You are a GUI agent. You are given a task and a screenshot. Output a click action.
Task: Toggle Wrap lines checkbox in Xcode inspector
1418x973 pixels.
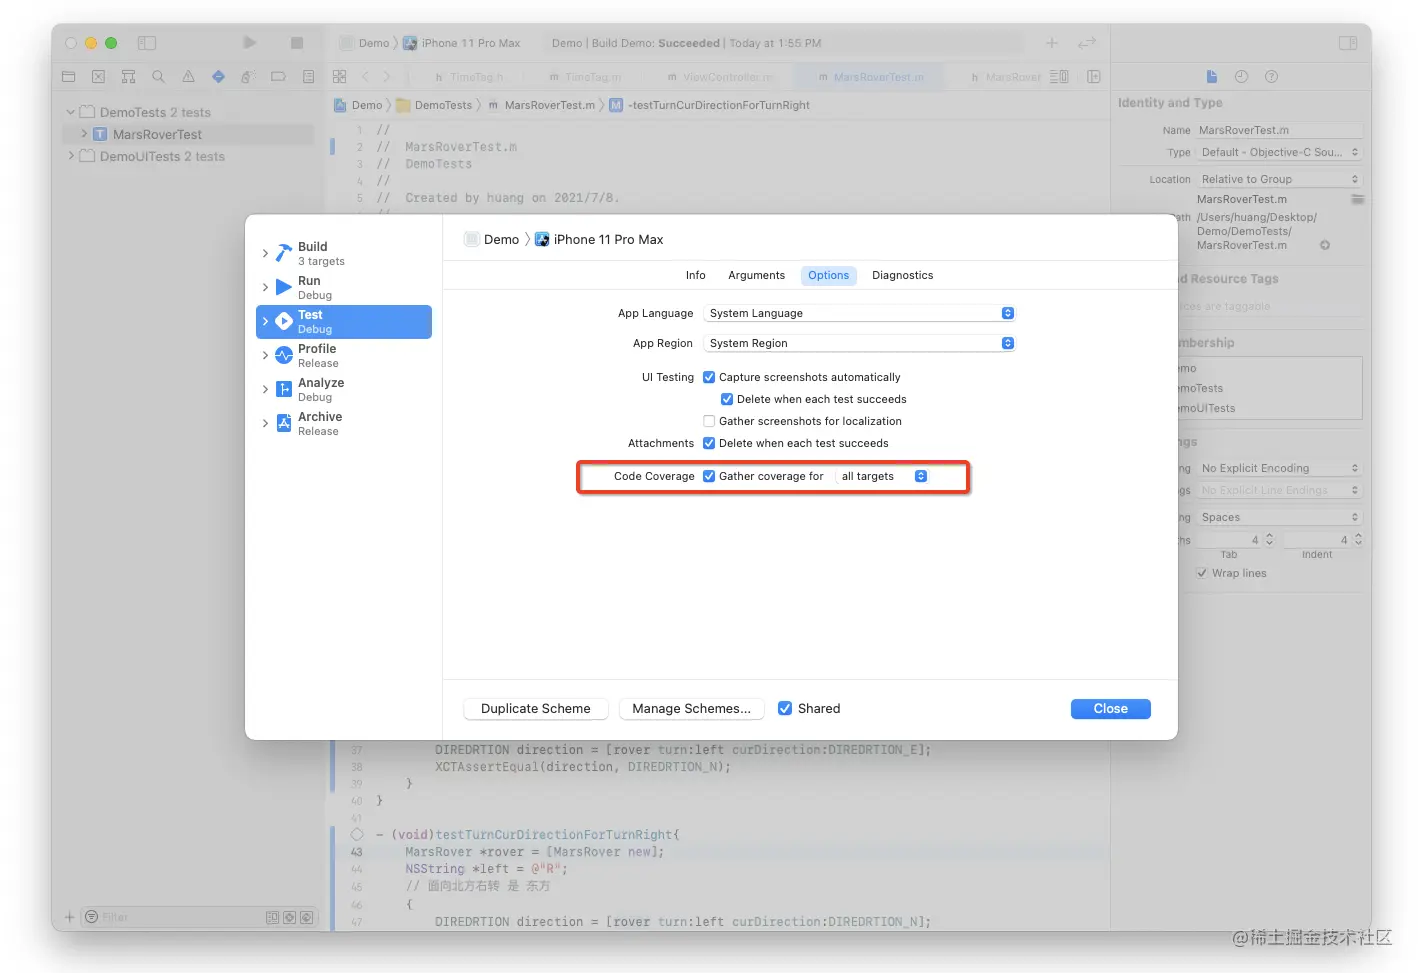point(1201,573)
